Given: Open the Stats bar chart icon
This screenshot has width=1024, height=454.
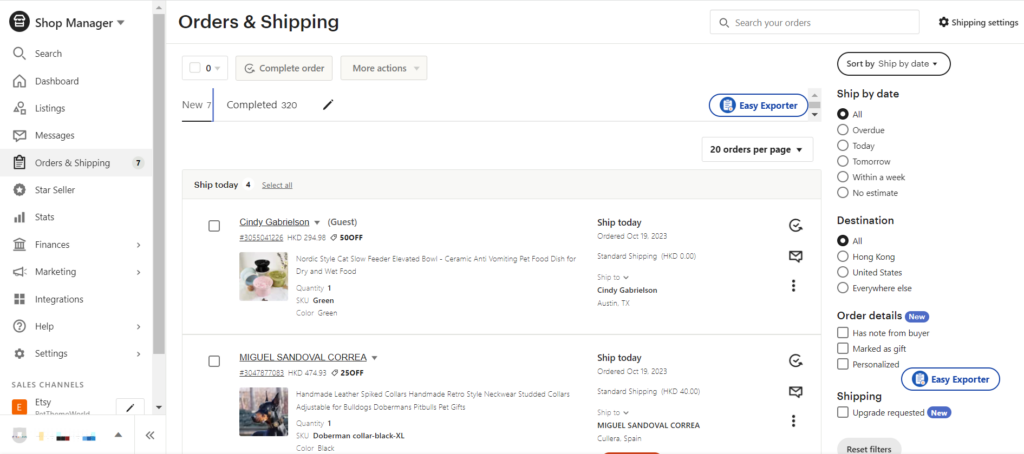Looking at the screenshot, I should pyautogui.click(x=19, y=217).
